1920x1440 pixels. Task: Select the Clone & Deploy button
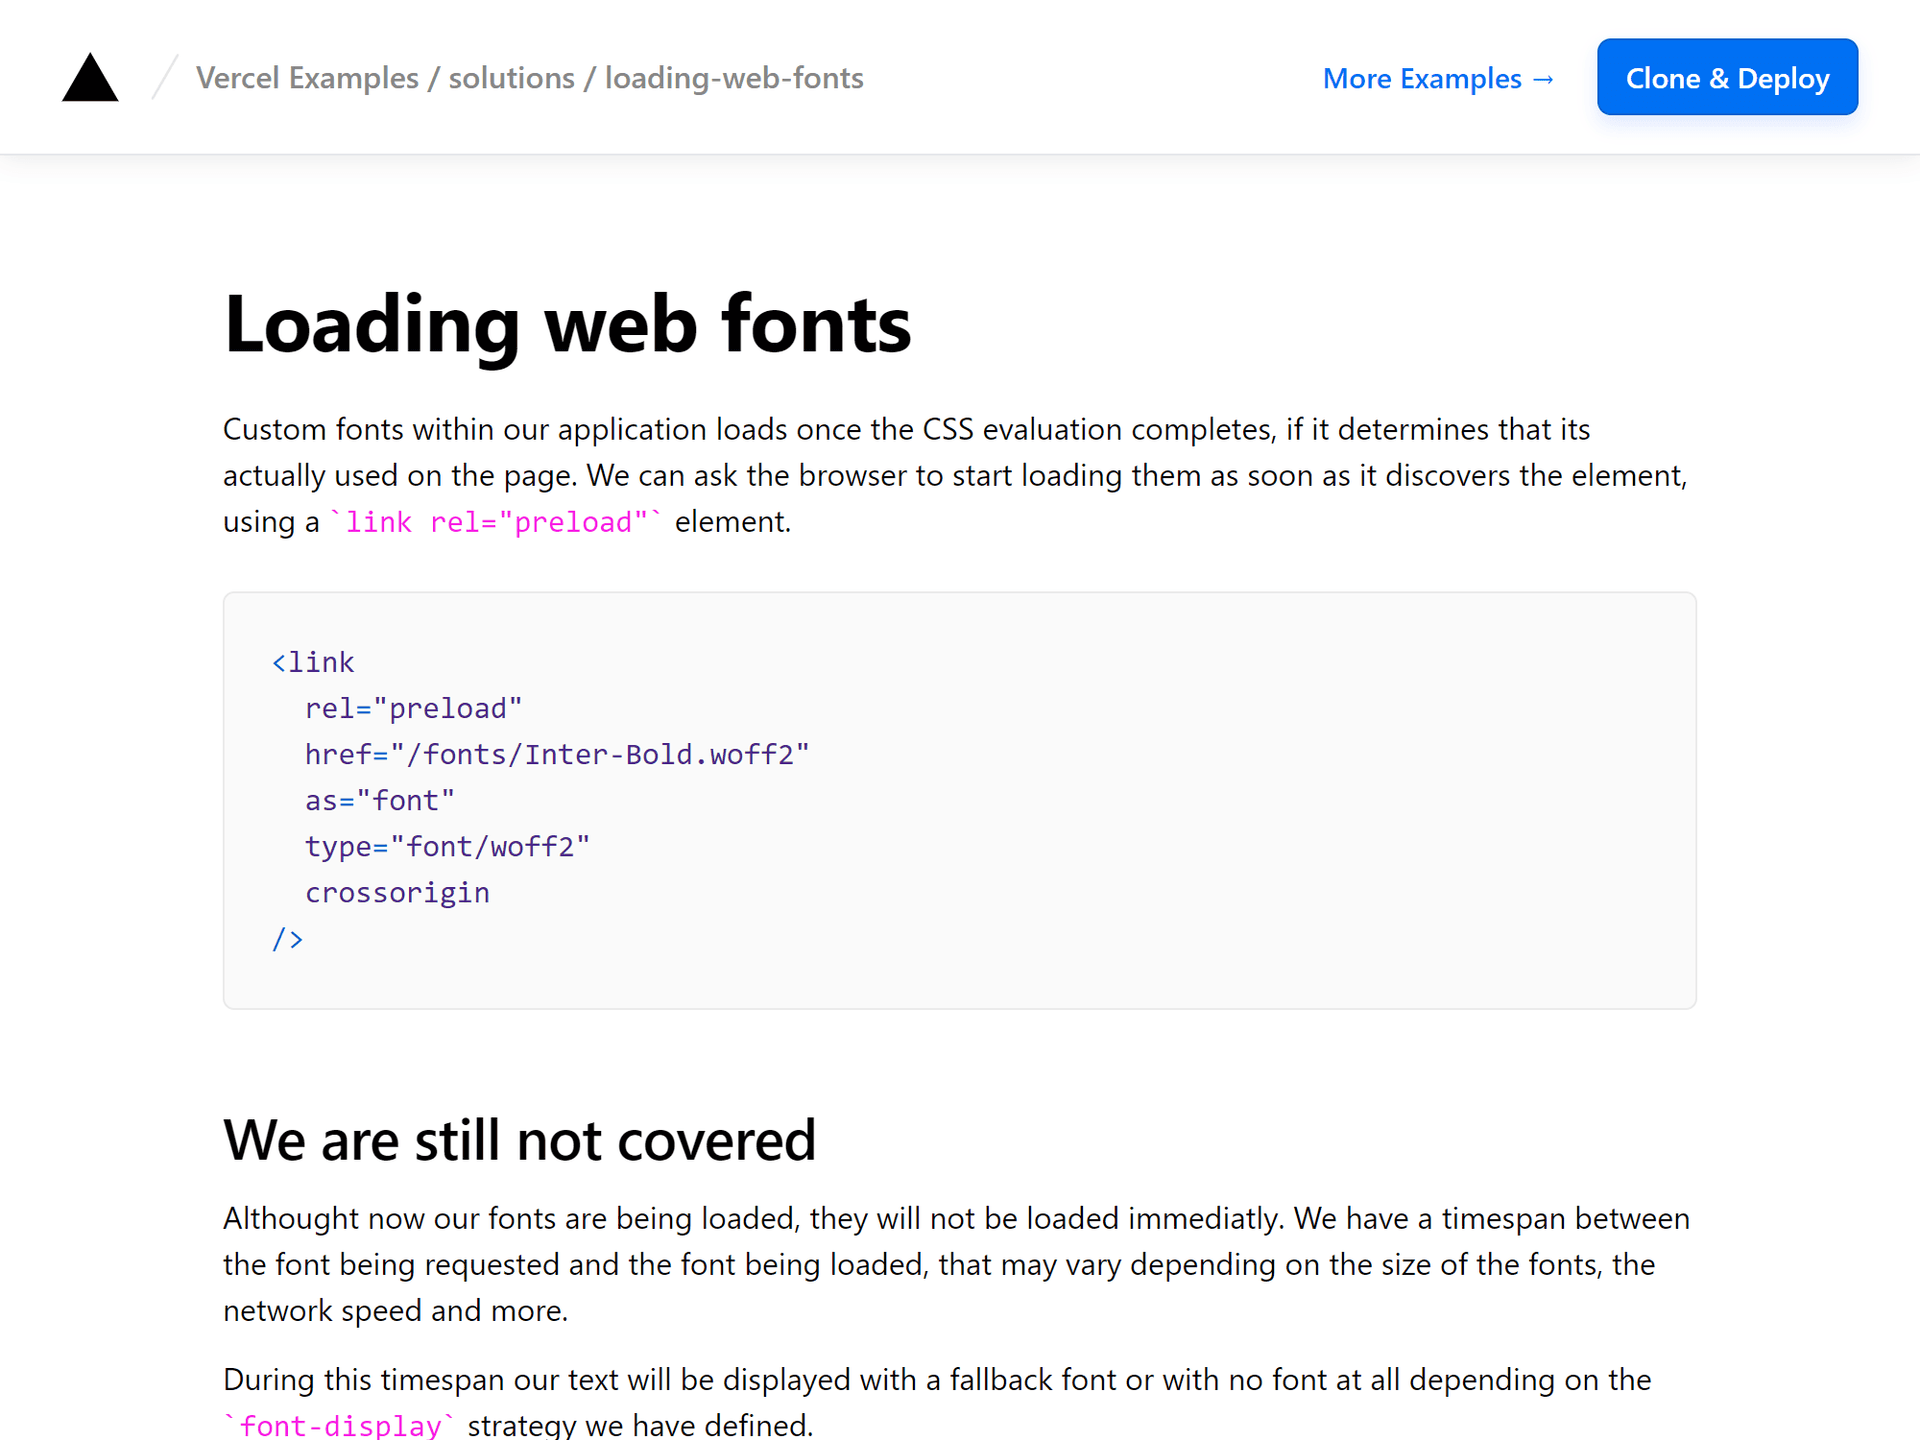tap(1727, 77)
